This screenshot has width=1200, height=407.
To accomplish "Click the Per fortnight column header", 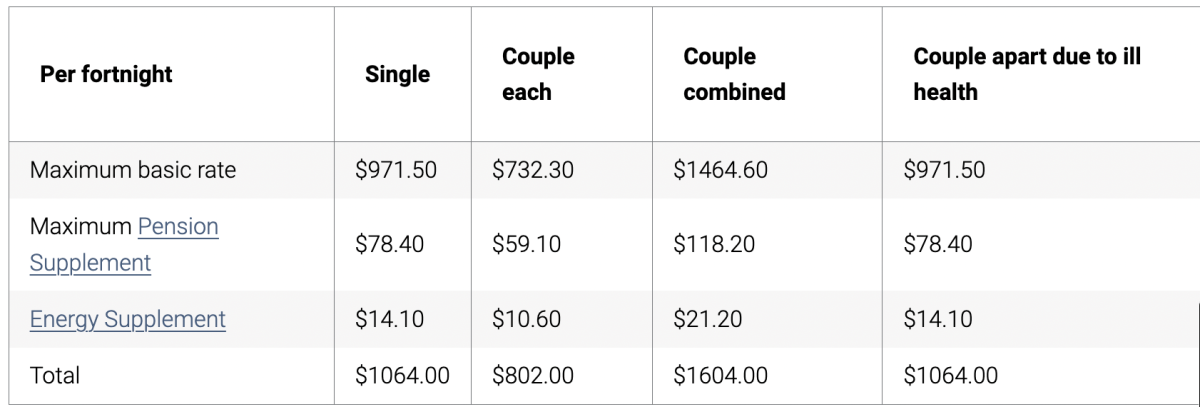I will (106, 75).
